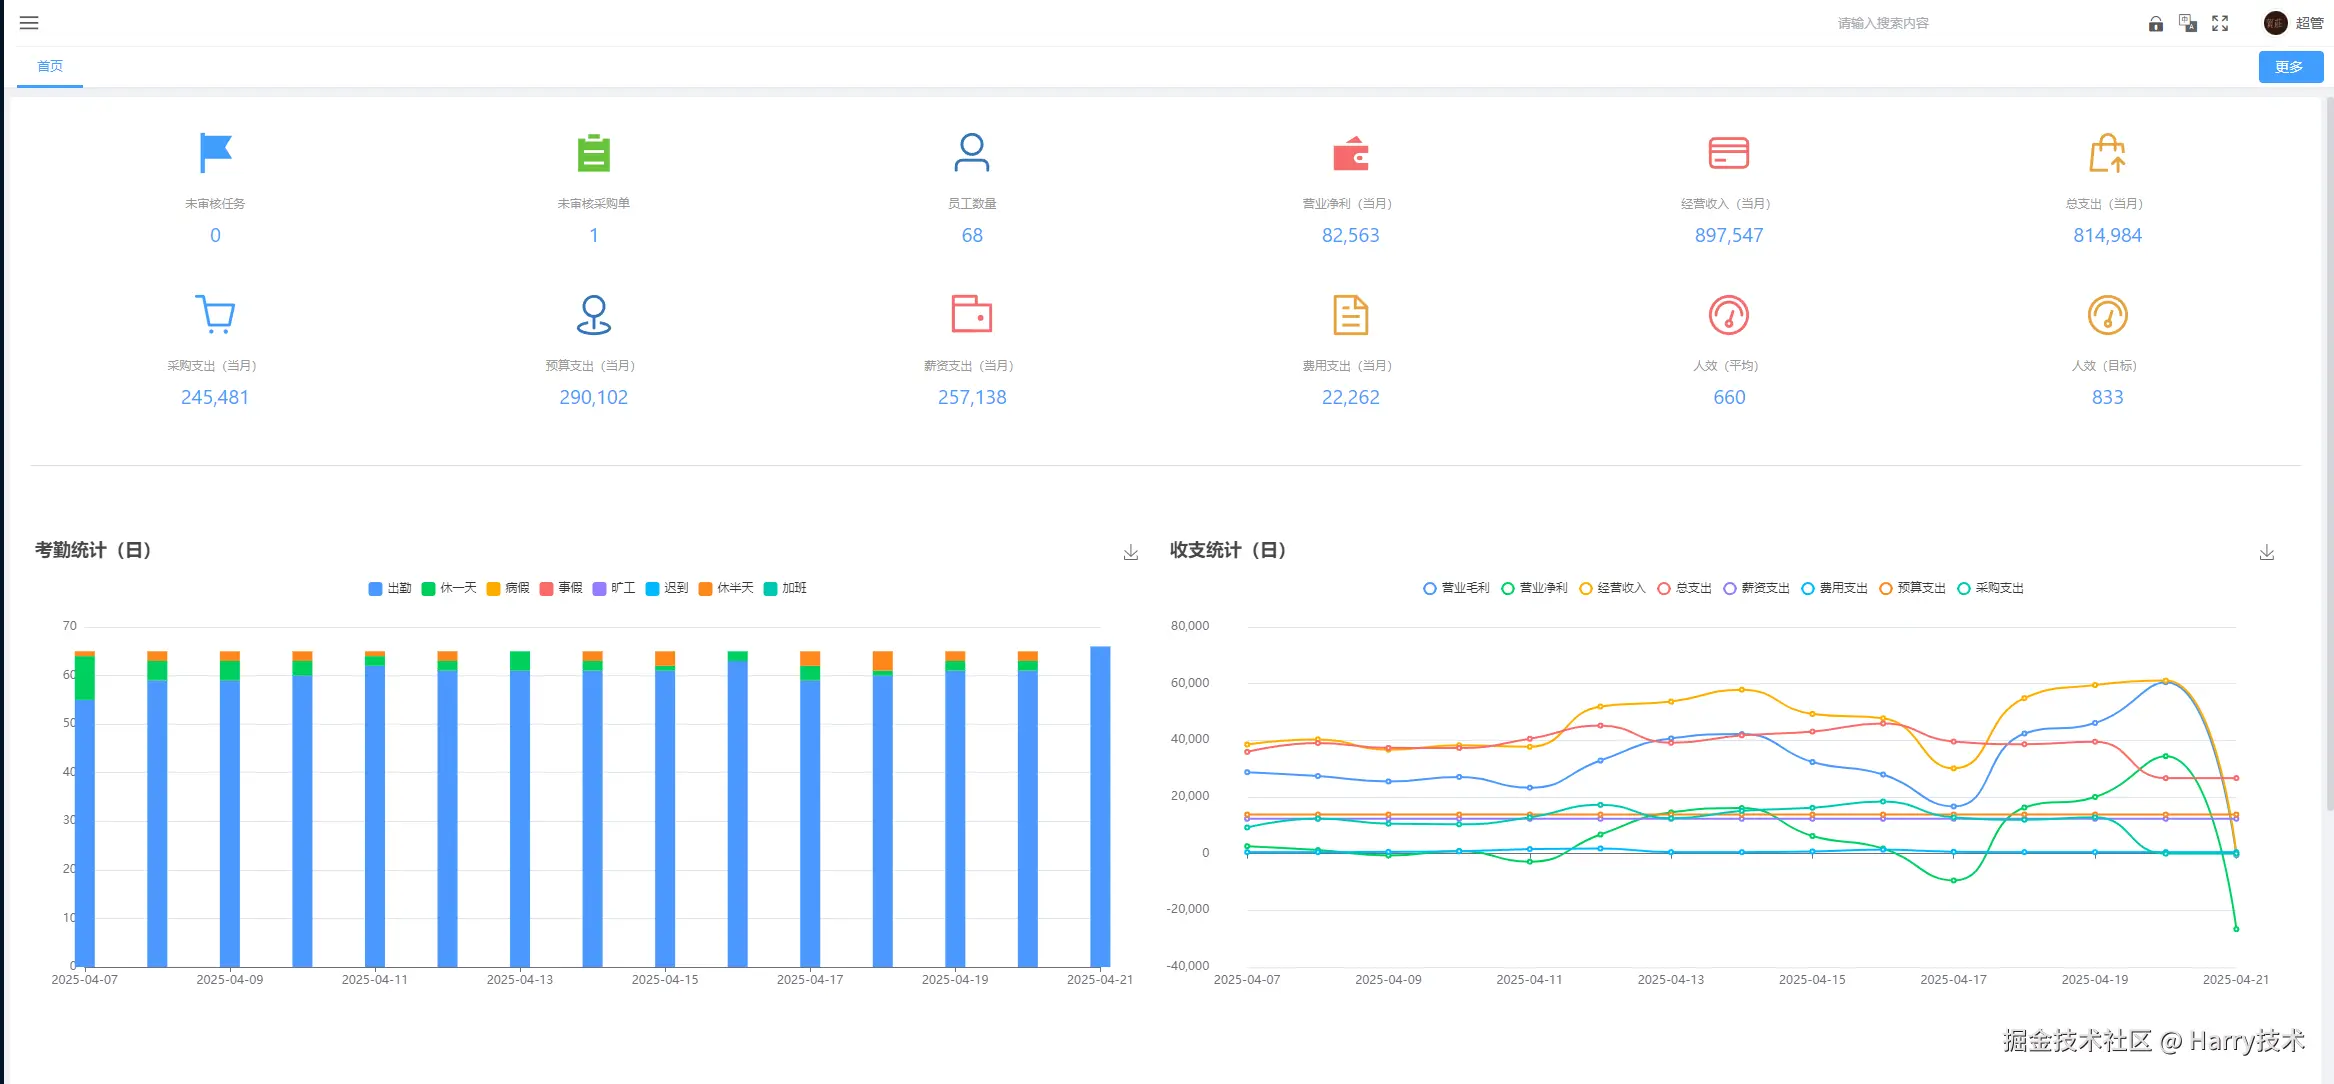The width and height of the screenshot is (2334, 1084).
Task: Download the 考勤统计 chart image
Action: click(x=1130, y=552)
